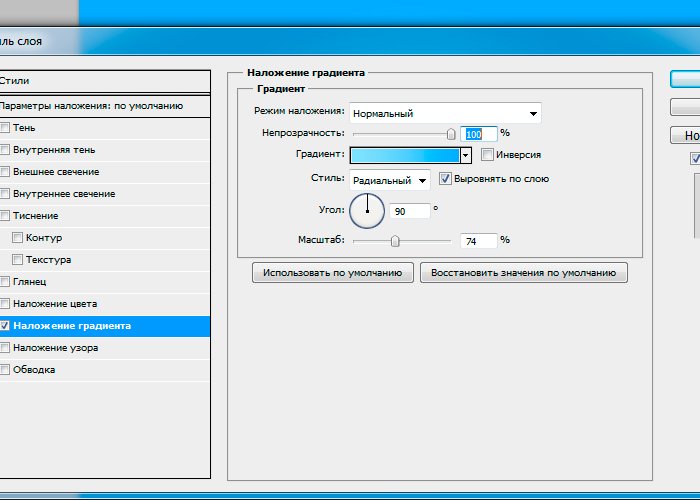The image size is (700, 500).
Task: Click Восстановить значения по умолчанию button
Action: point(524,273)
